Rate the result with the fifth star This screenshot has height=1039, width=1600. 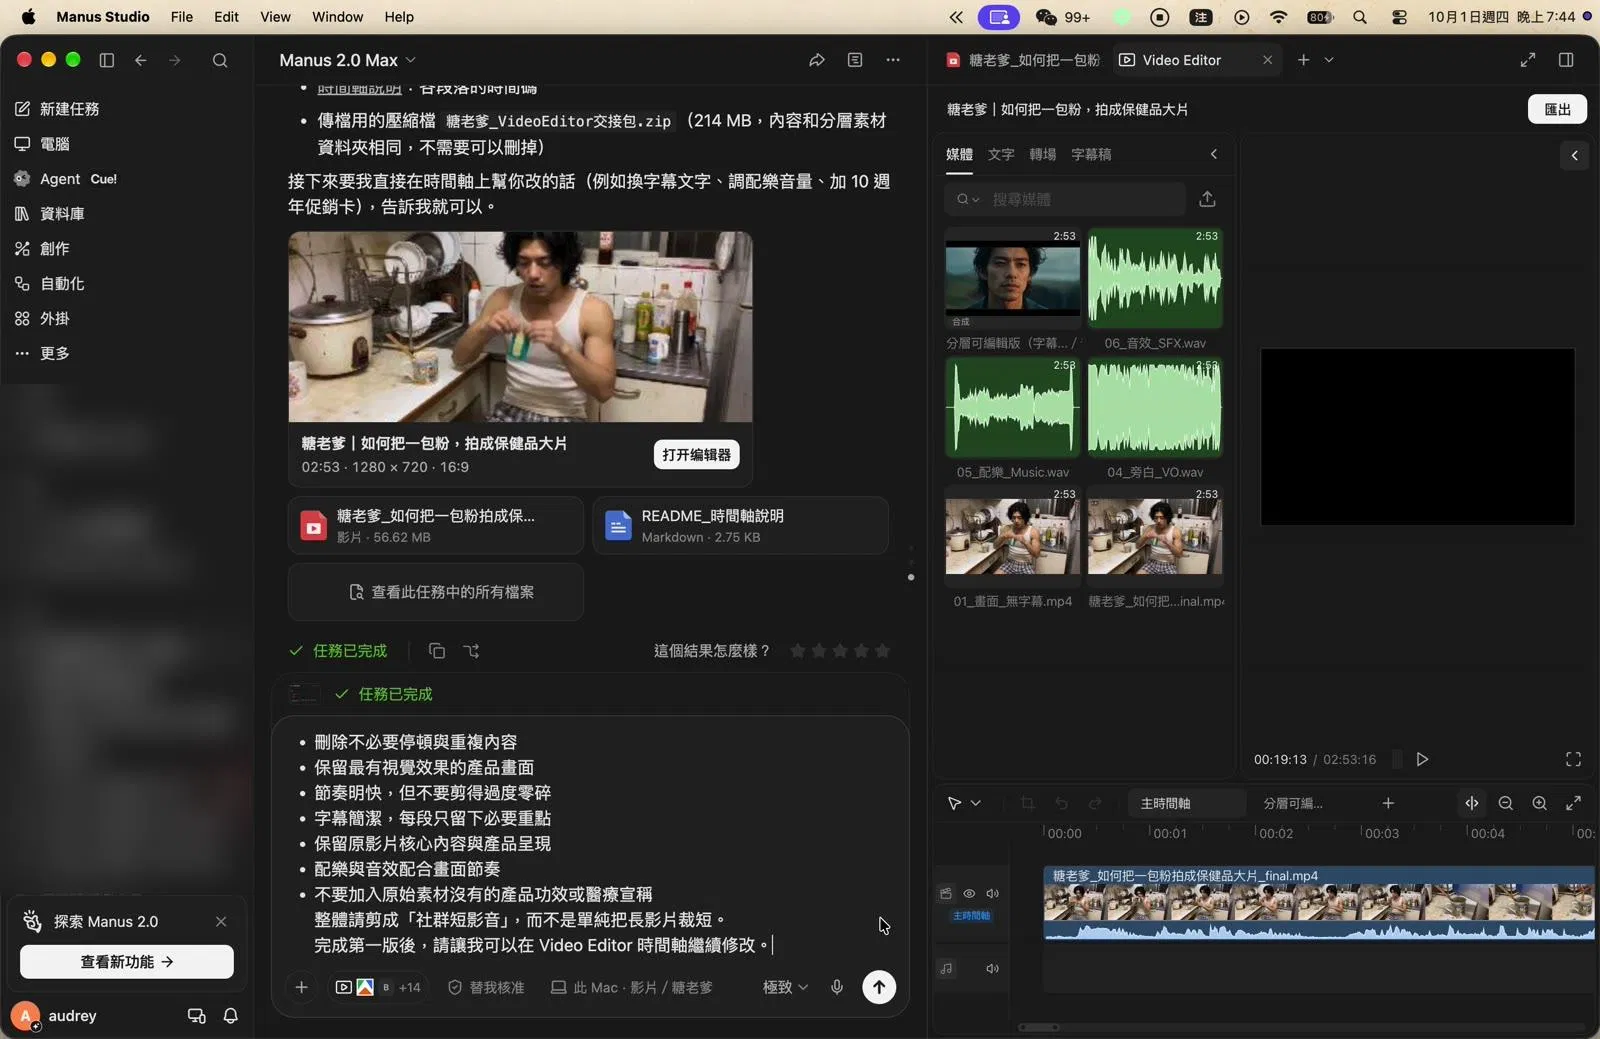(882, 651)
